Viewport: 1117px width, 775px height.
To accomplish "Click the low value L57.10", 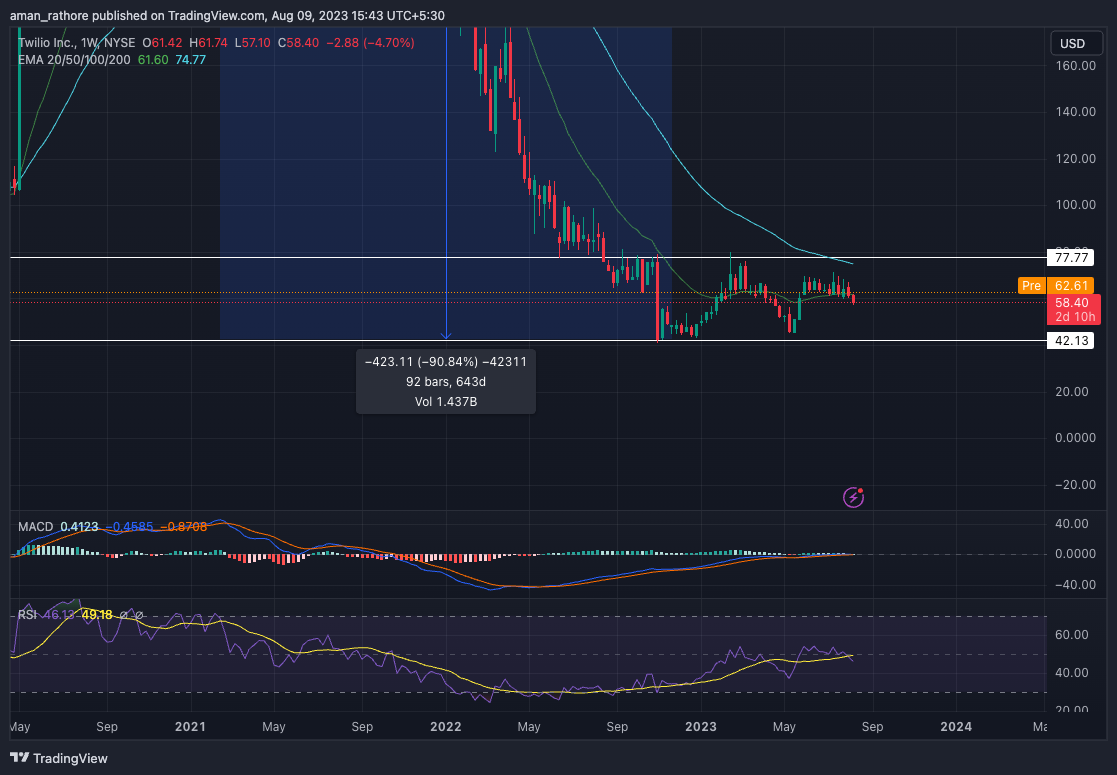I will coord(252,43).
